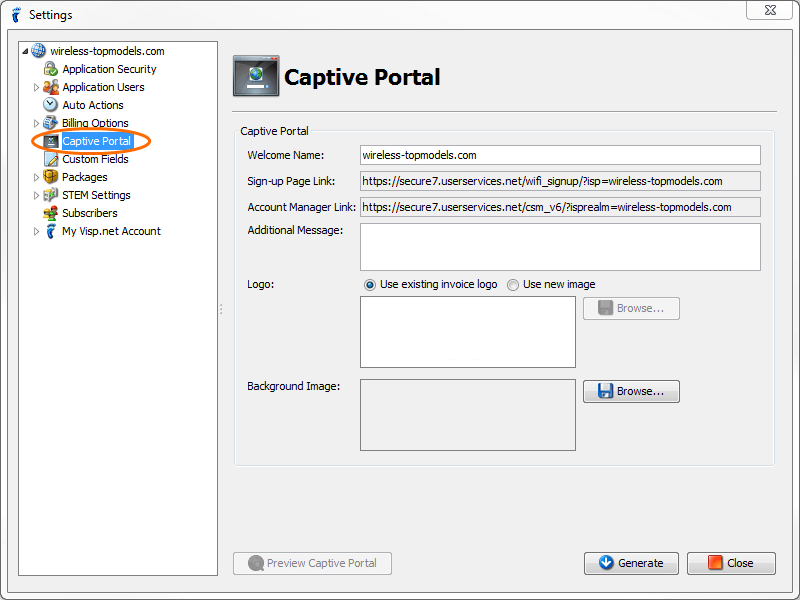Click the Preview Captive Portal button

(312, 563)
